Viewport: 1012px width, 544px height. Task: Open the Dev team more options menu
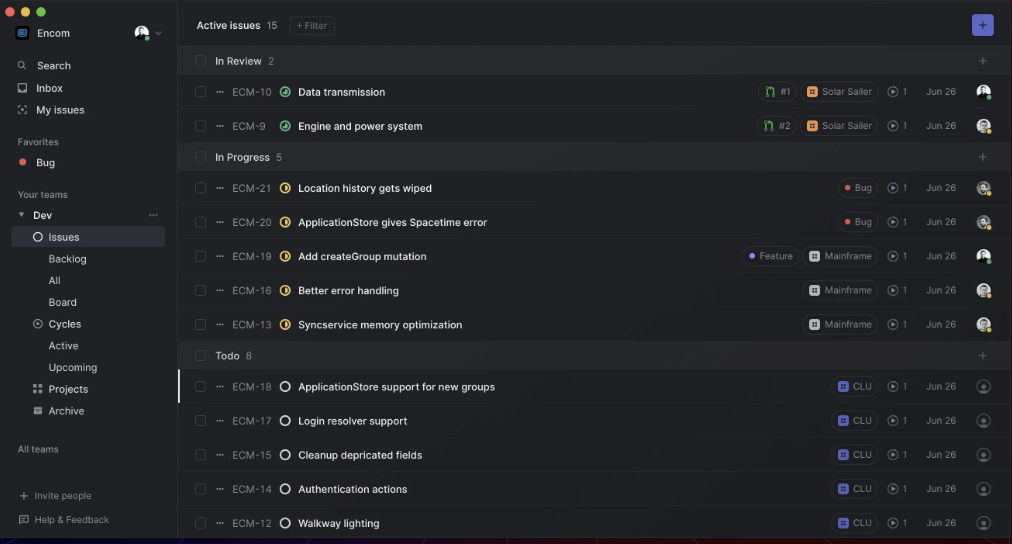[153, 215]
